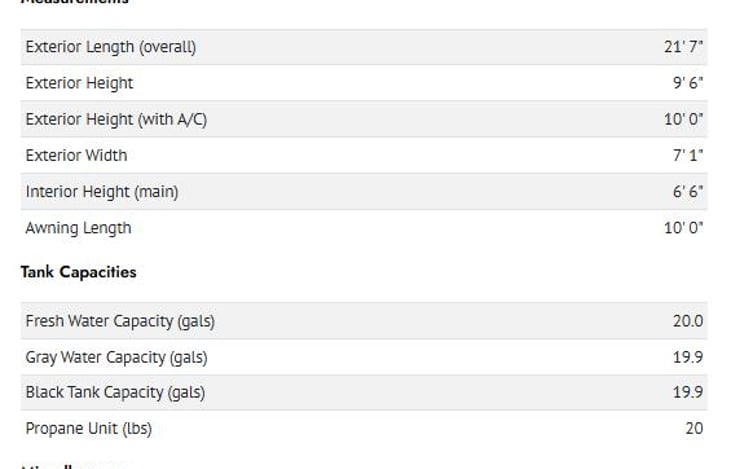Click the Exterior Width label
The height and width of the screenshot is (469, 731).
point(76,155)
